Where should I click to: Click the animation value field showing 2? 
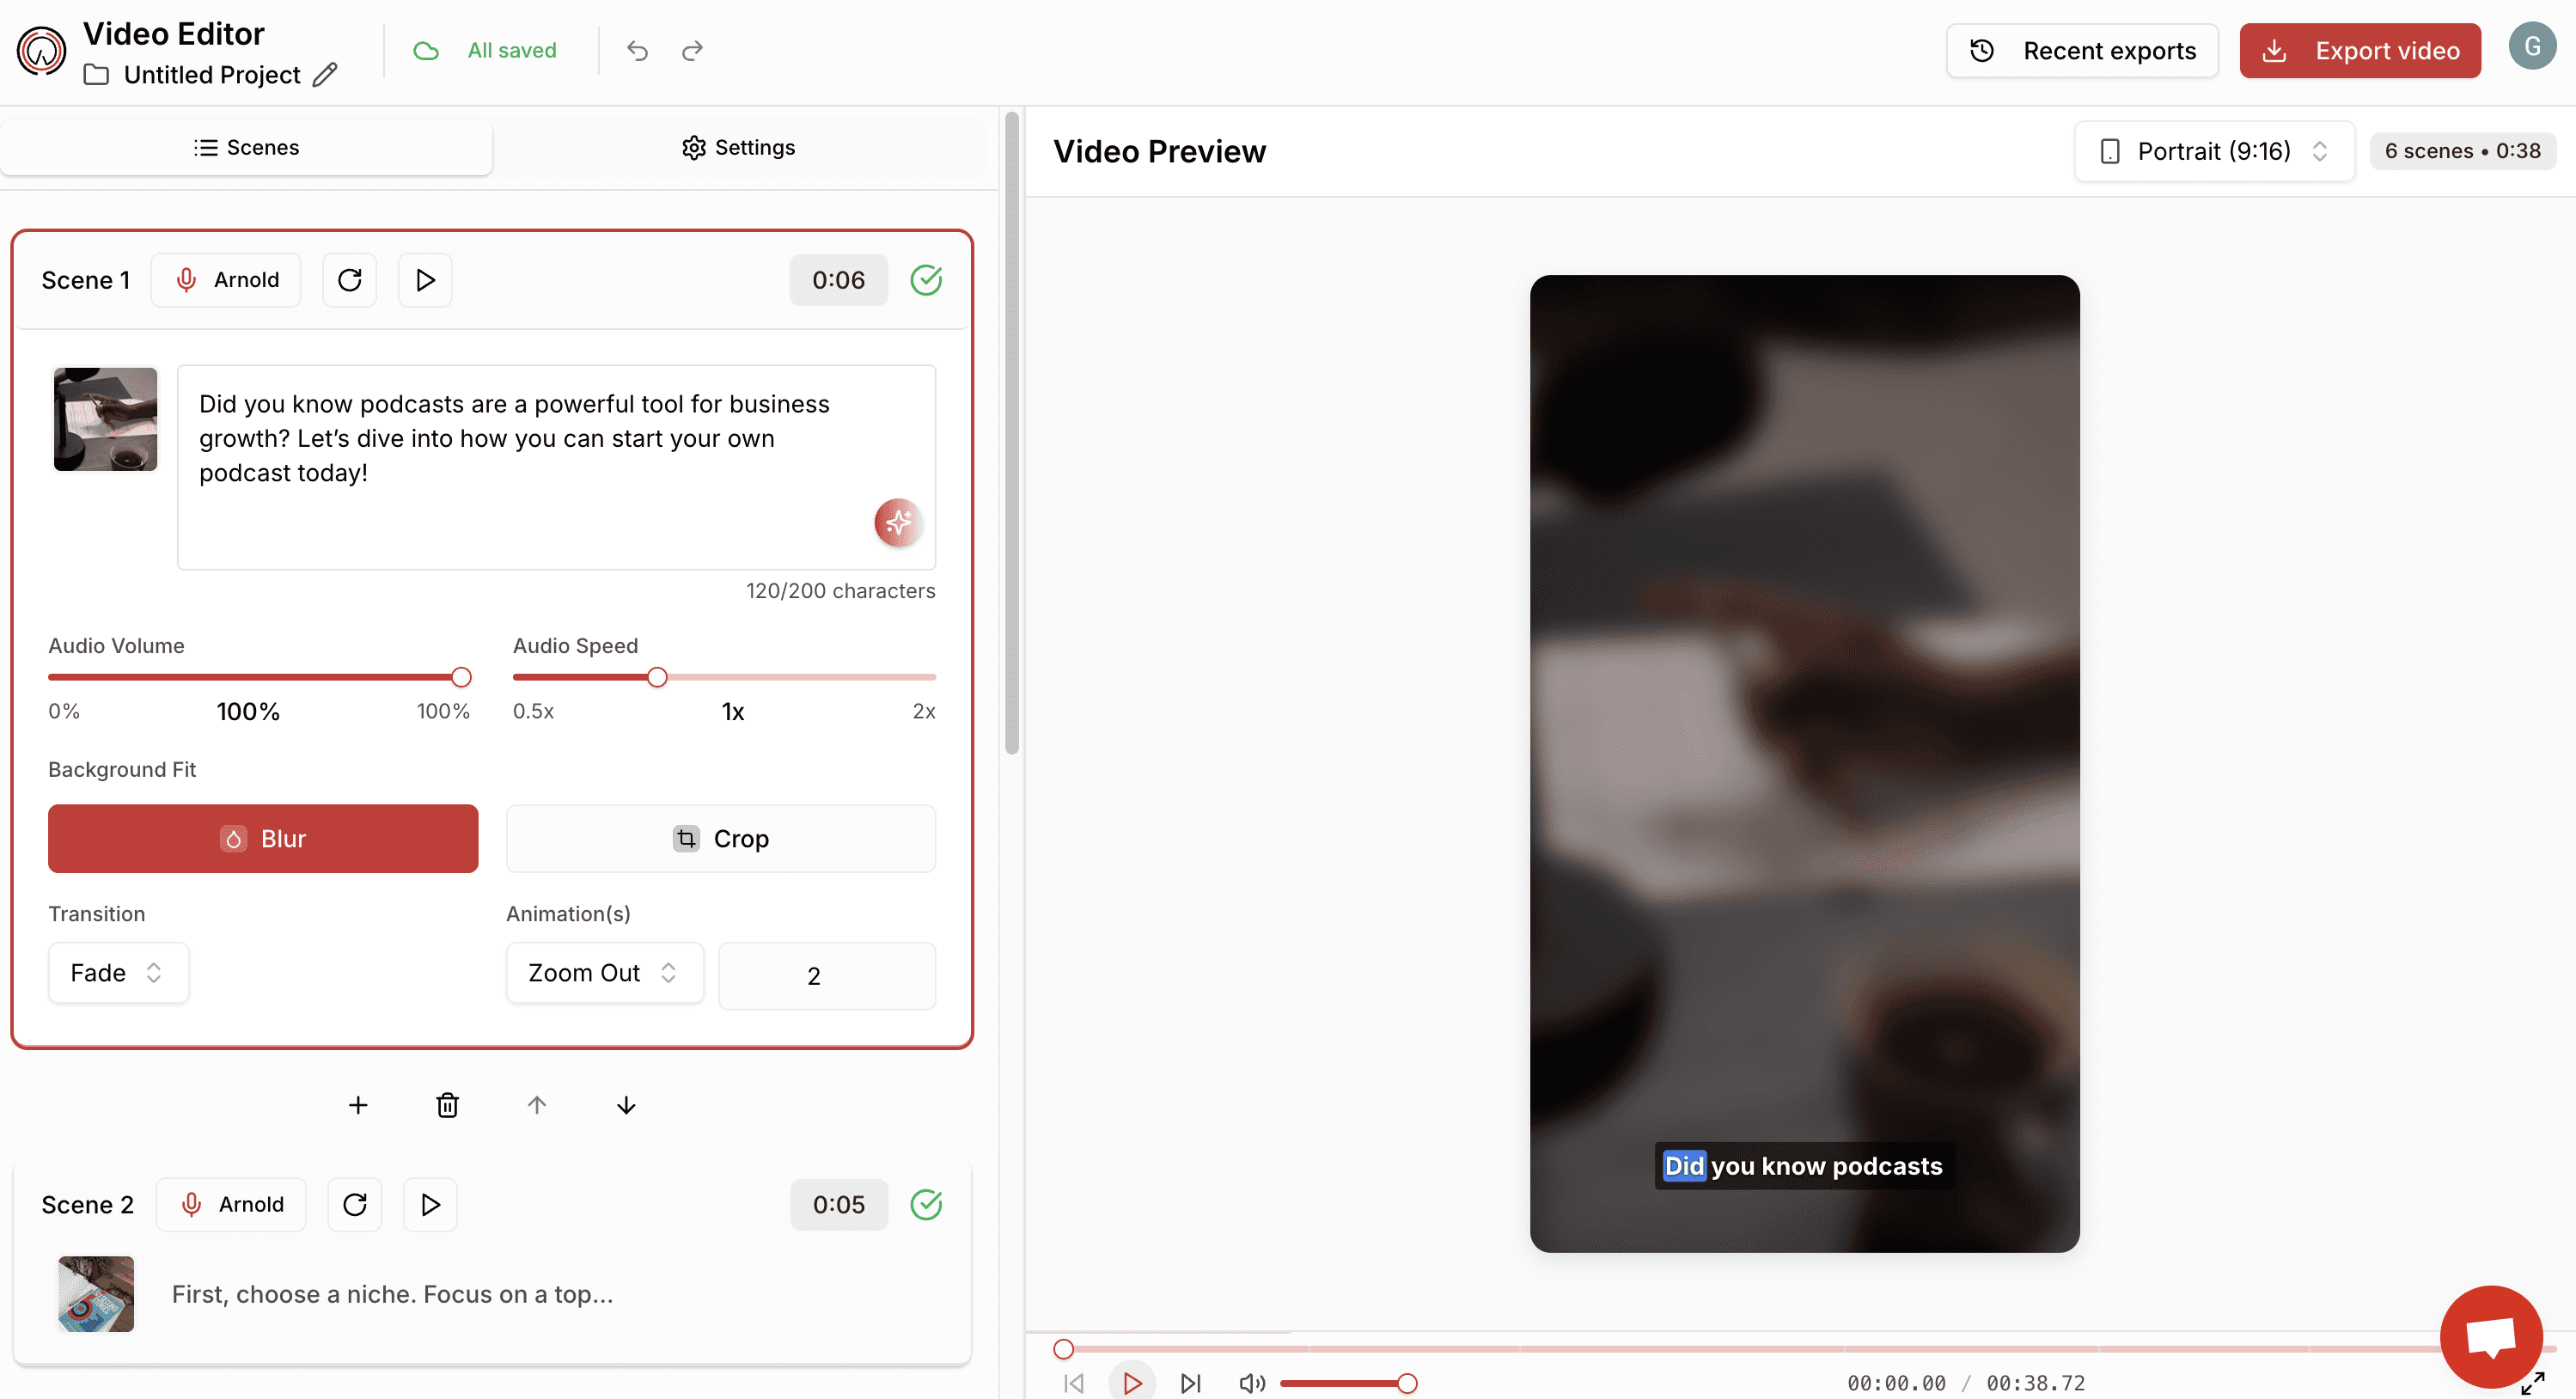[x=827, y=975]
